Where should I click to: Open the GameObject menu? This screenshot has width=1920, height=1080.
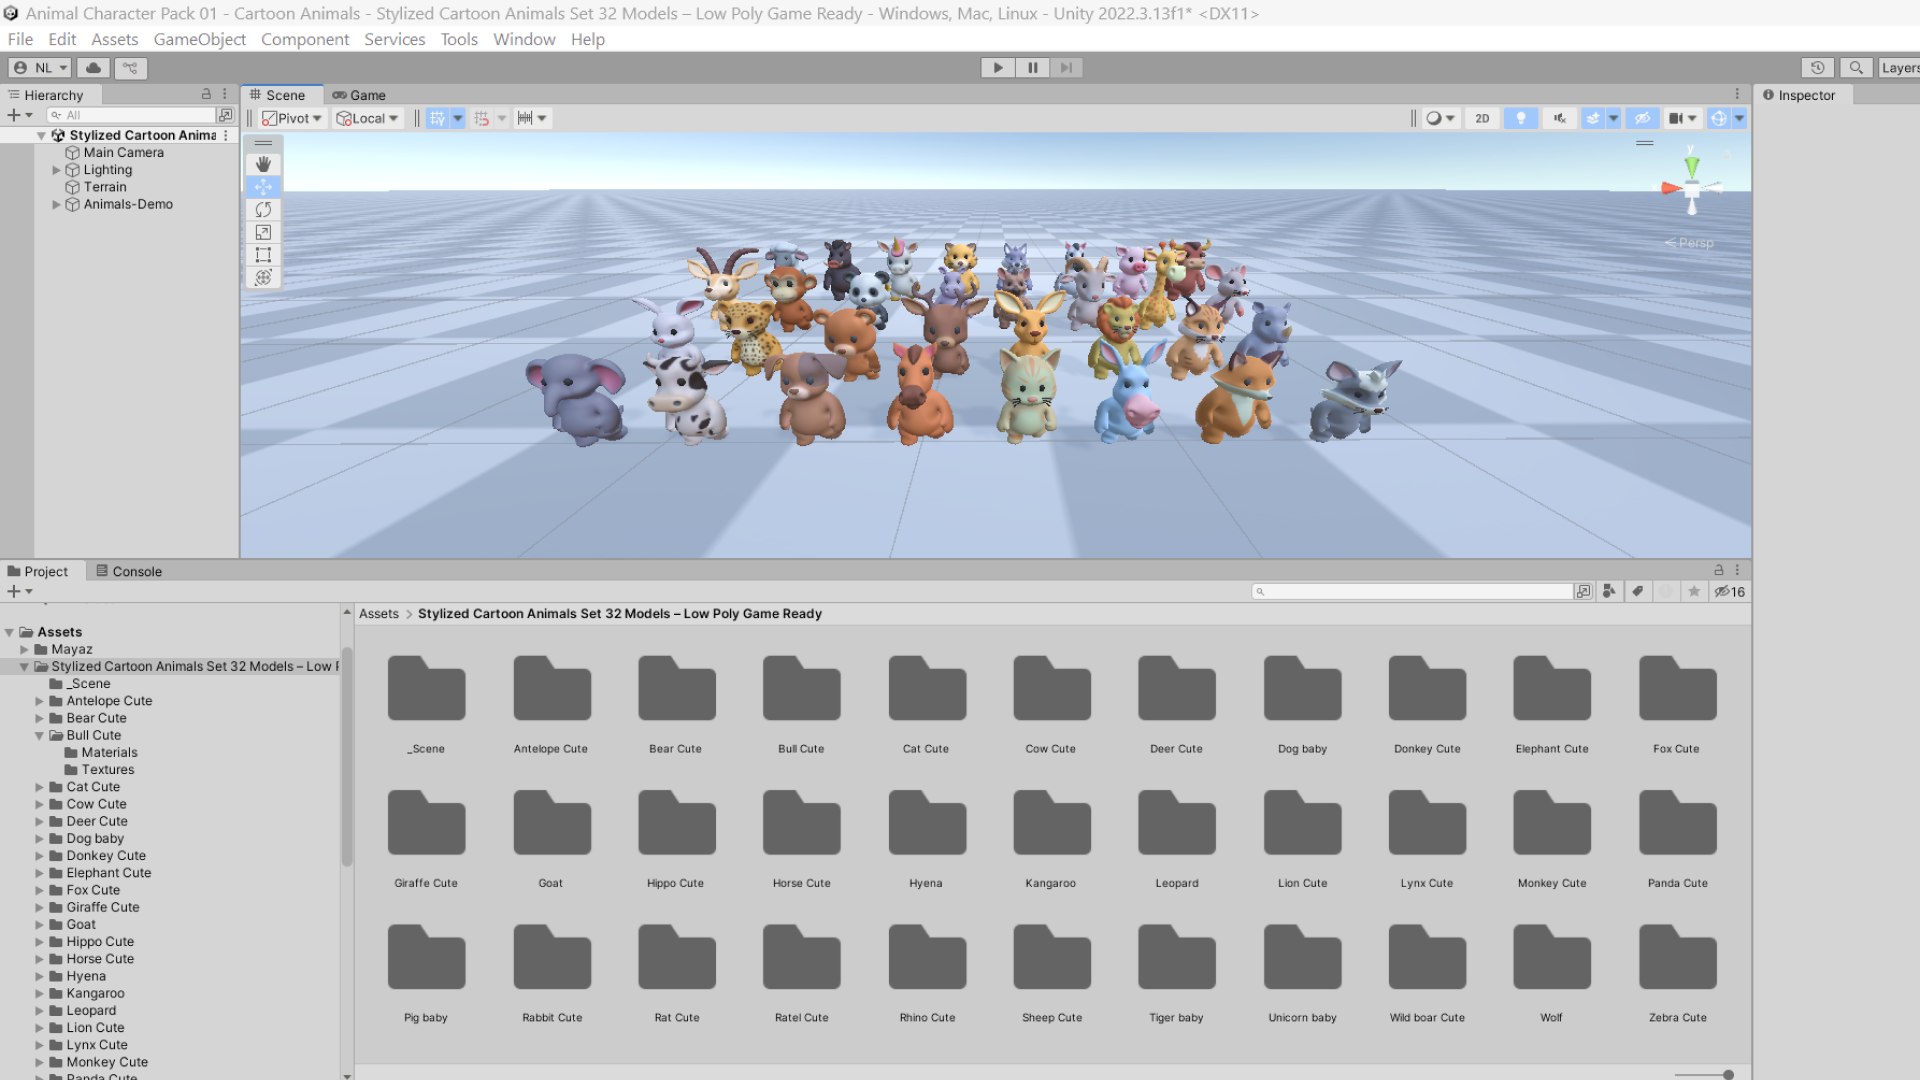199,39
